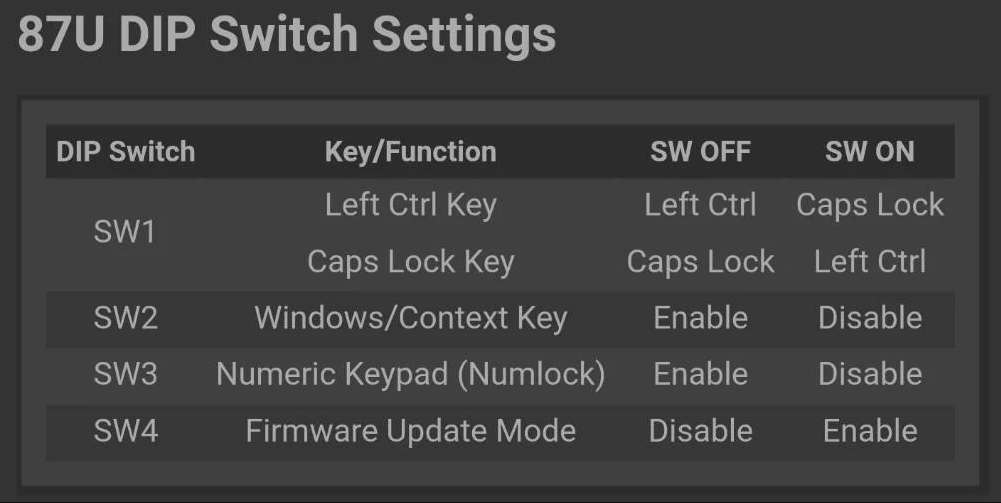Viewport: 1001px width, 503px height.
Task: Click Enable in the SW3 row
Action: click(x=700, y=374)
